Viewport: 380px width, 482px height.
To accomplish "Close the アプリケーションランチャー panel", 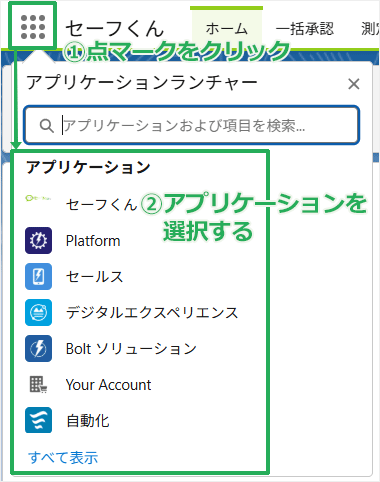I will pos(353,84).
